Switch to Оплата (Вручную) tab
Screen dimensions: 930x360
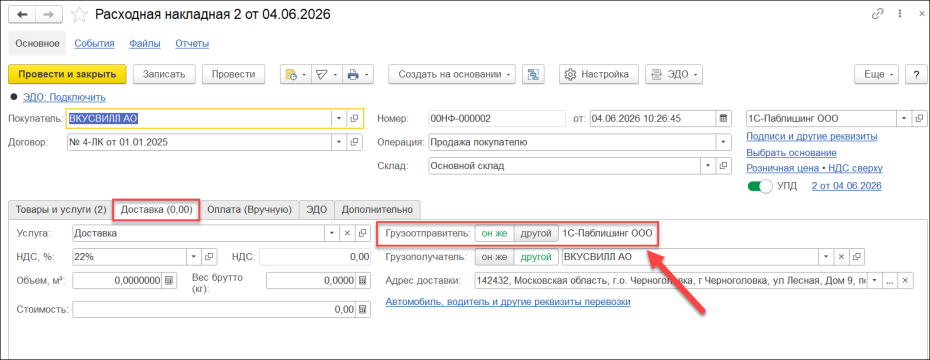[x=249, y=209]
